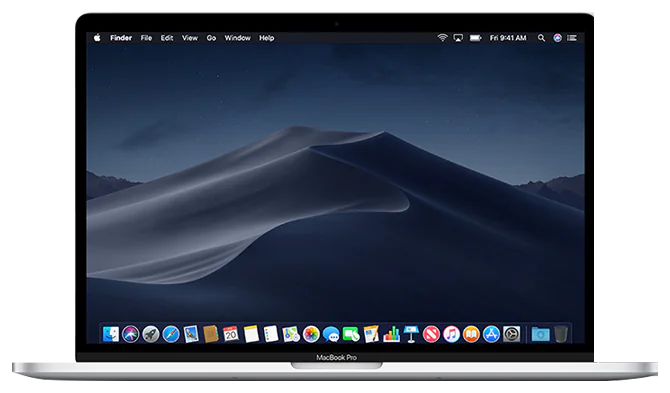Open System Preferences gear in Dock
Screen dimensions: 670x393
click(x=511, y=334)
